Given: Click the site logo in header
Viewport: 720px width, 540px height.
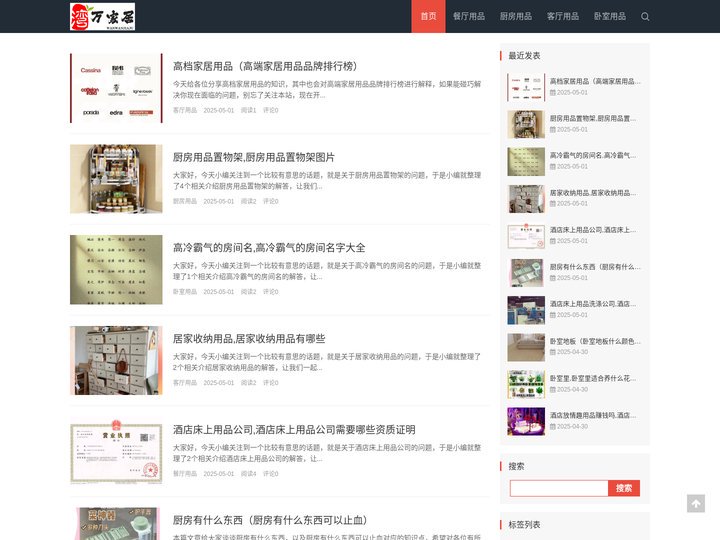Looking at the screenshot, I should pyautogui.click(x=102, y=17).
